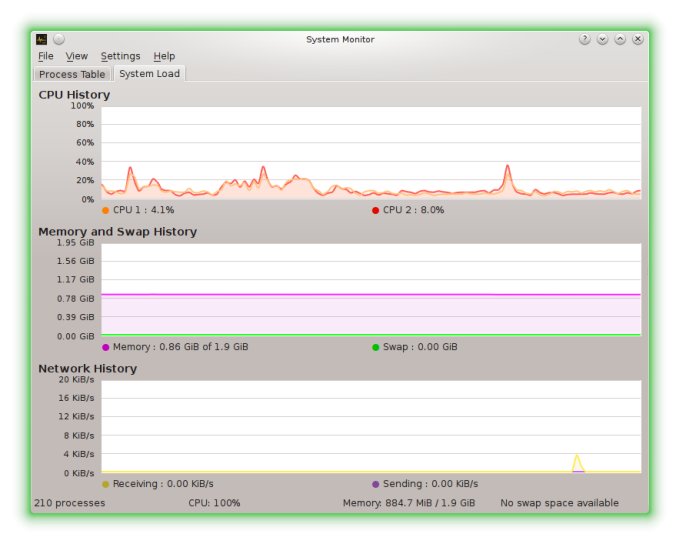Click the green Swap legend dot

[376, 347]
